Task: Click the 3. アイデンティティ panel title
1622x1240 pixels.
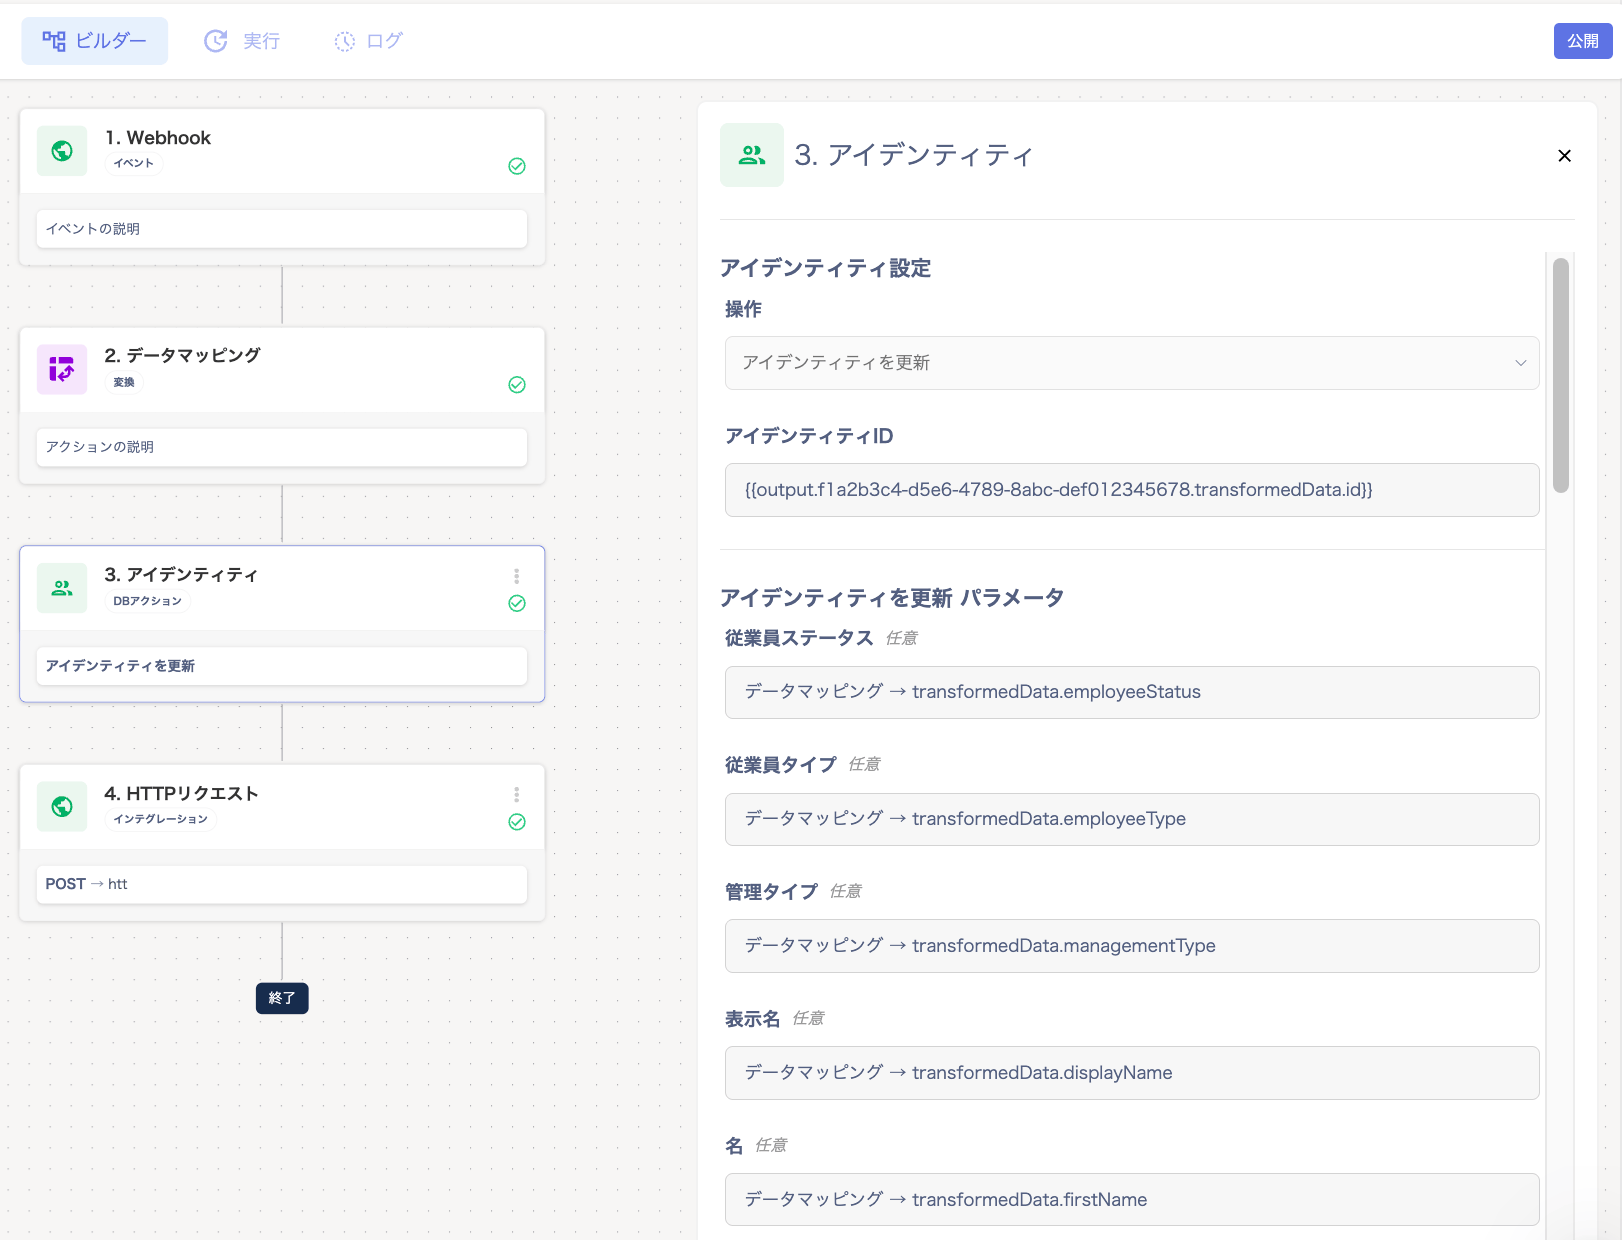Action: [x=914, y=155]
